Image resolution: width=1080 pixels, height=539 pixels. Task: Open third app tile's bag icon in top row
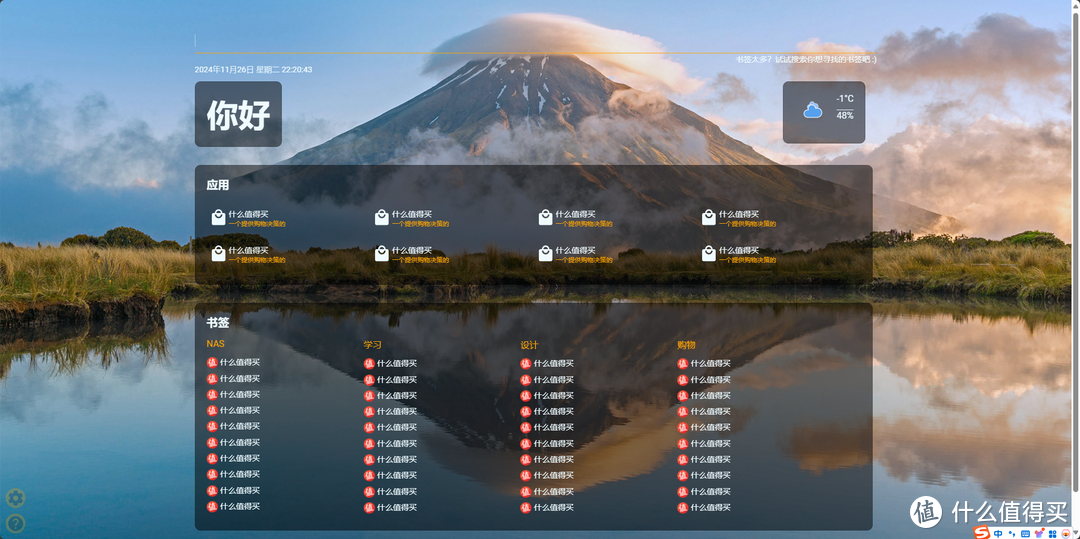click(x=546, y=218)
